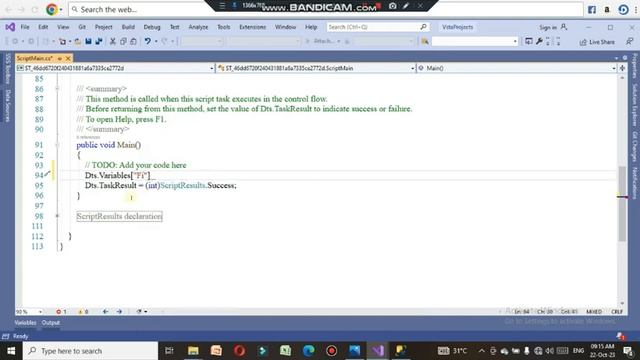The width and height of the screenshot is (640, 360).
Task: Click the New Project toolbar icon
Action: click(x=62, y=41)
